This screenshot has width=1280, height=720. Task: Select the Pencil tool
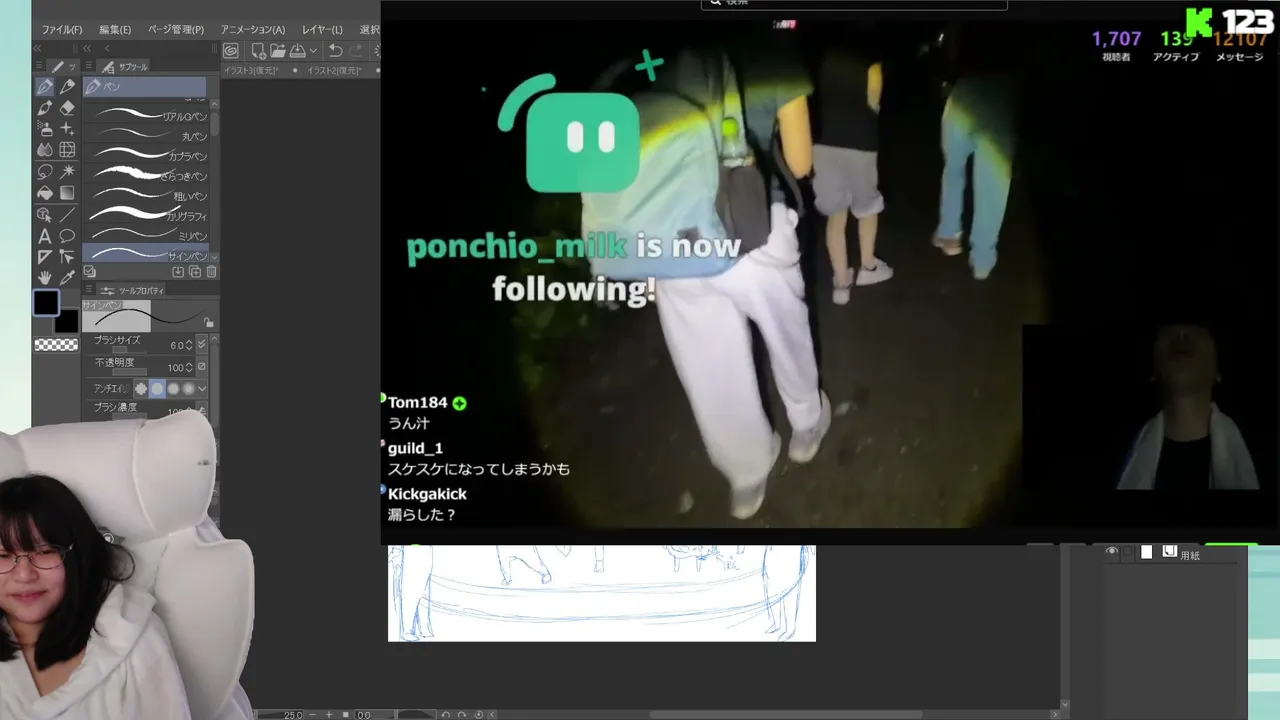(x=67, y=87)
